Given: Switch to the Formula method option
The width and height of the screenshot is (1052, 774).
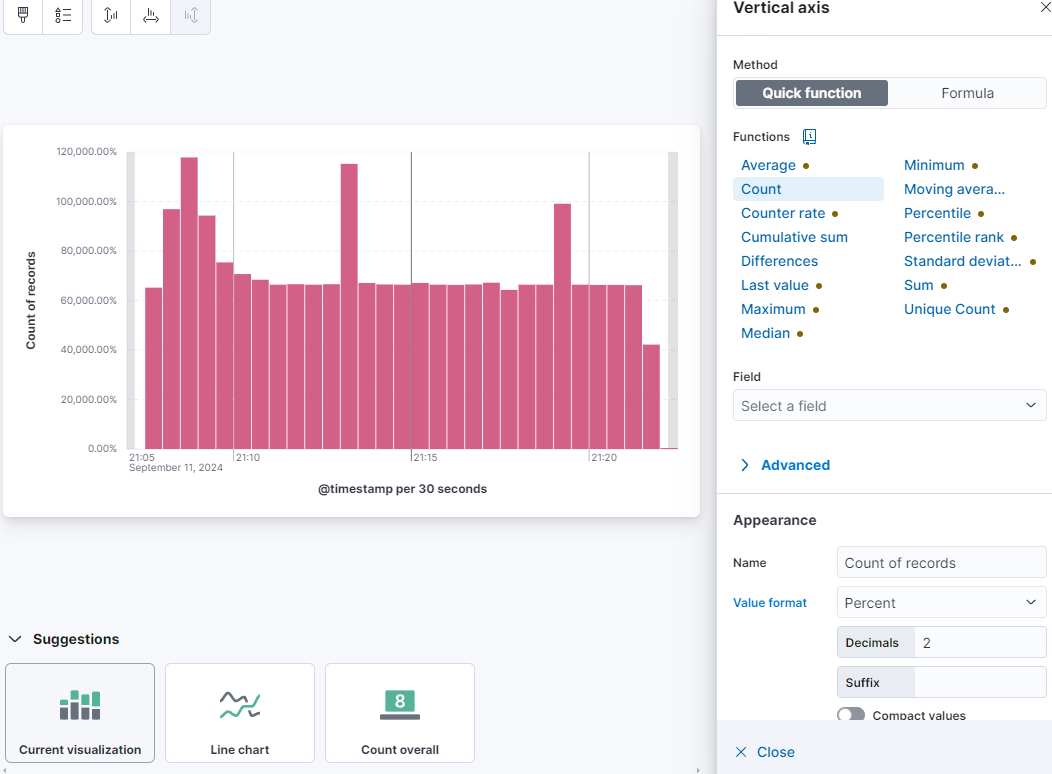Looking at the screenshot, I should tap(966, 92).
